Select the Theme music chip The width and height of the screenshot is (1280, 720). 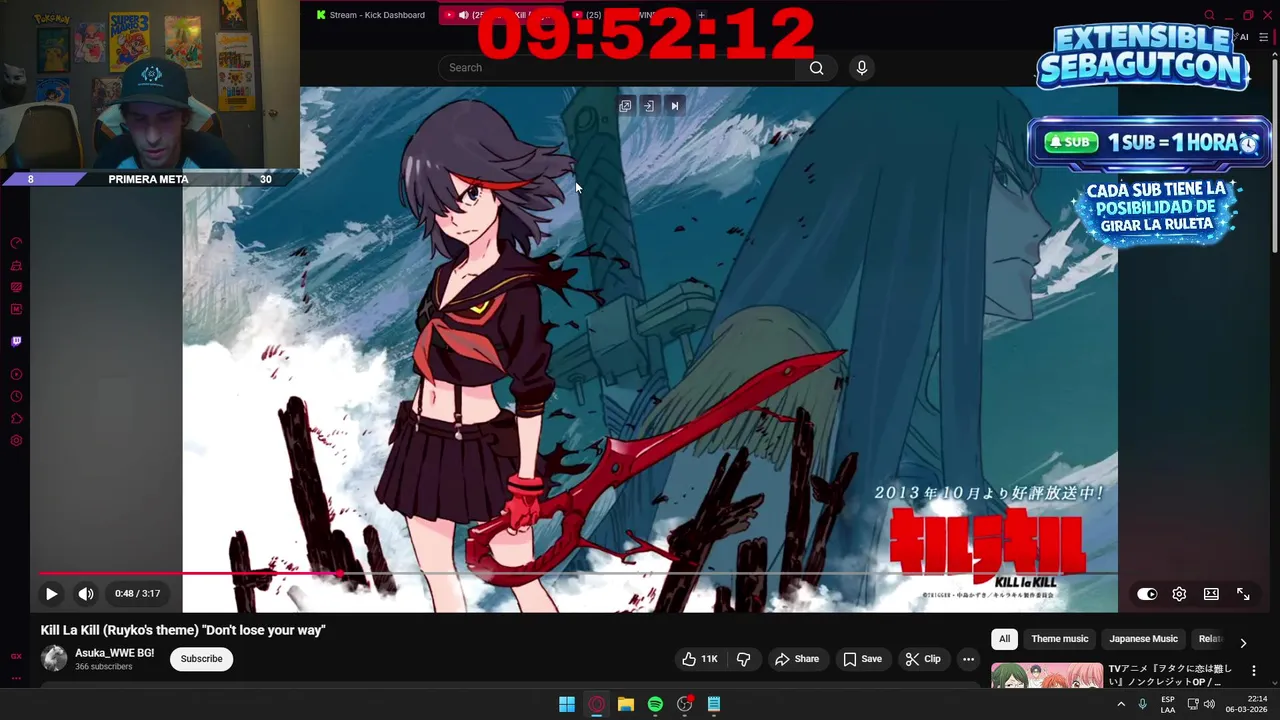(x=1059, y=639)
